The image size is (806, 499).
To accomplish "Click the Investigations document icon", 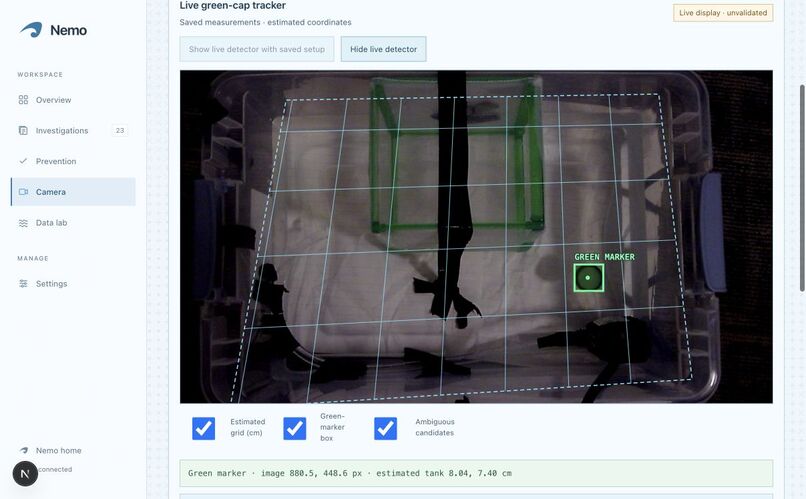I will 23,131.
